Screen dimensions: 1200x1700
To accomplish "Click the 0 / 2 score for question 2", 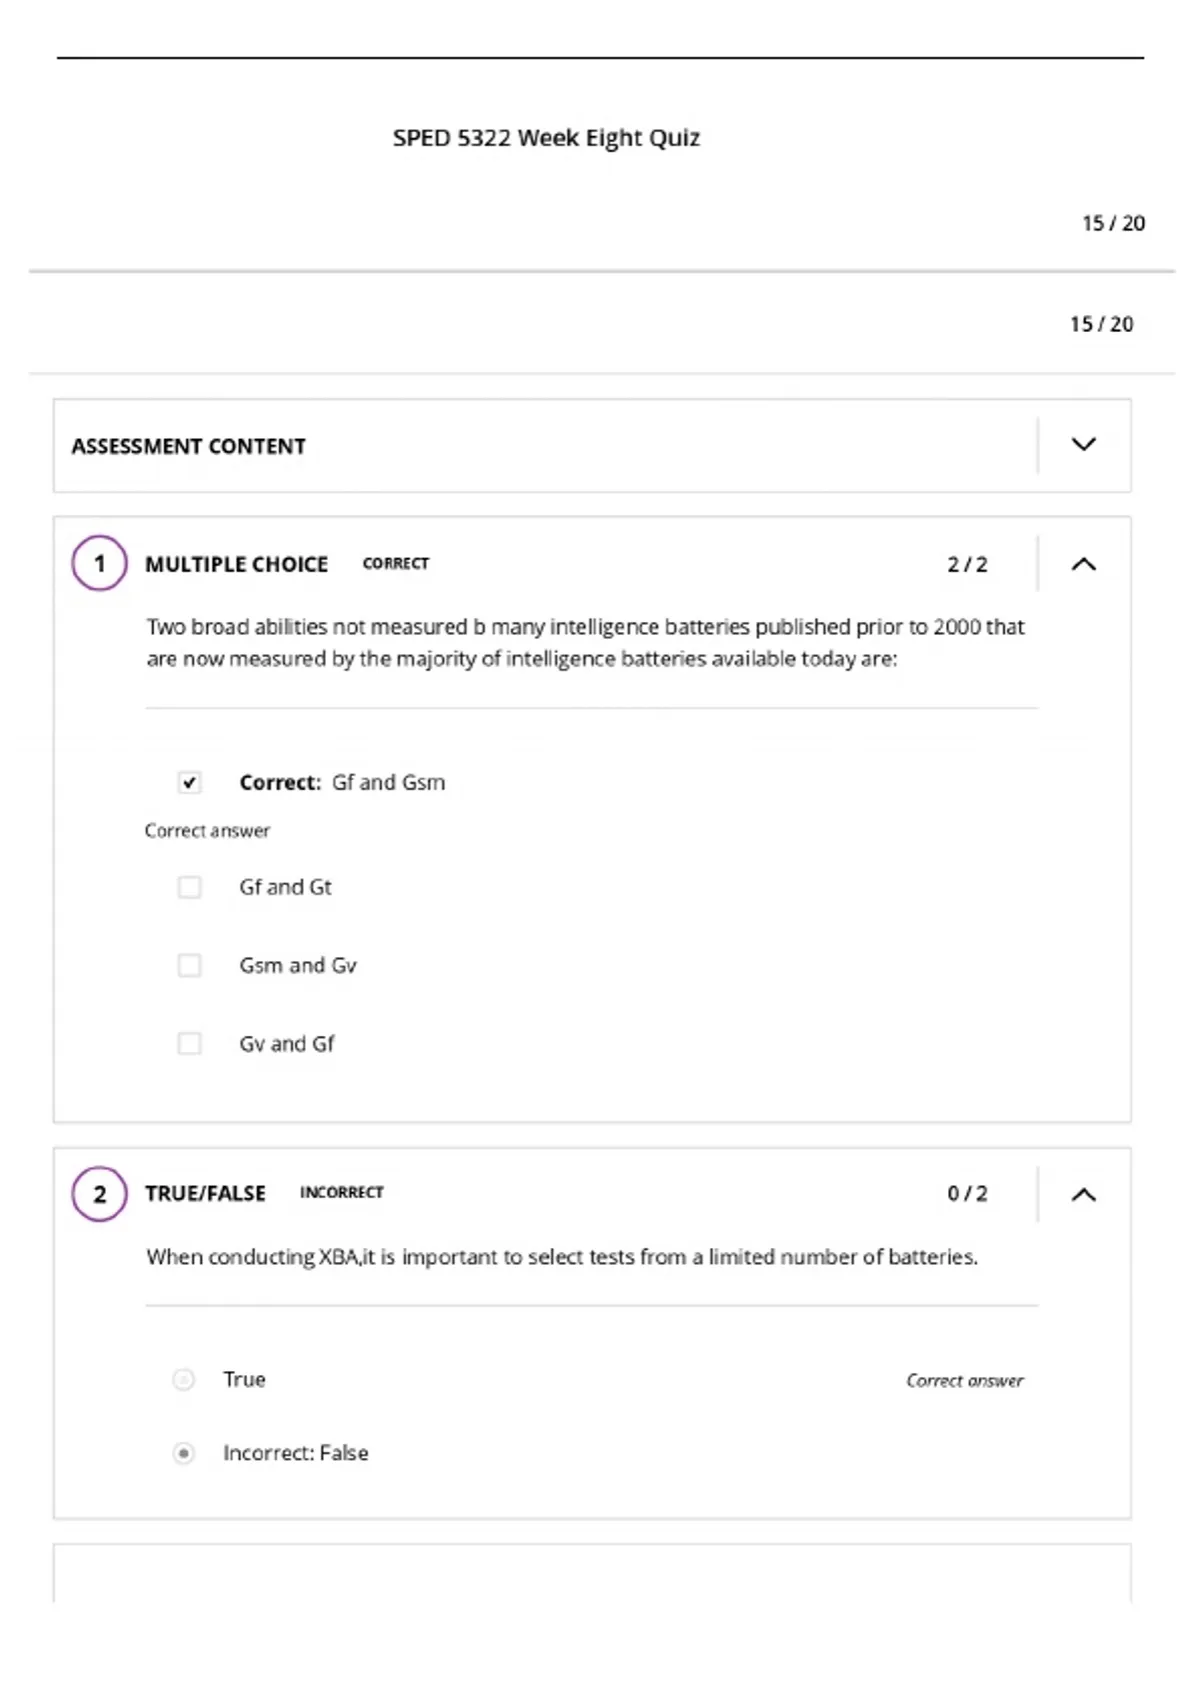I will coord(967,1193).
